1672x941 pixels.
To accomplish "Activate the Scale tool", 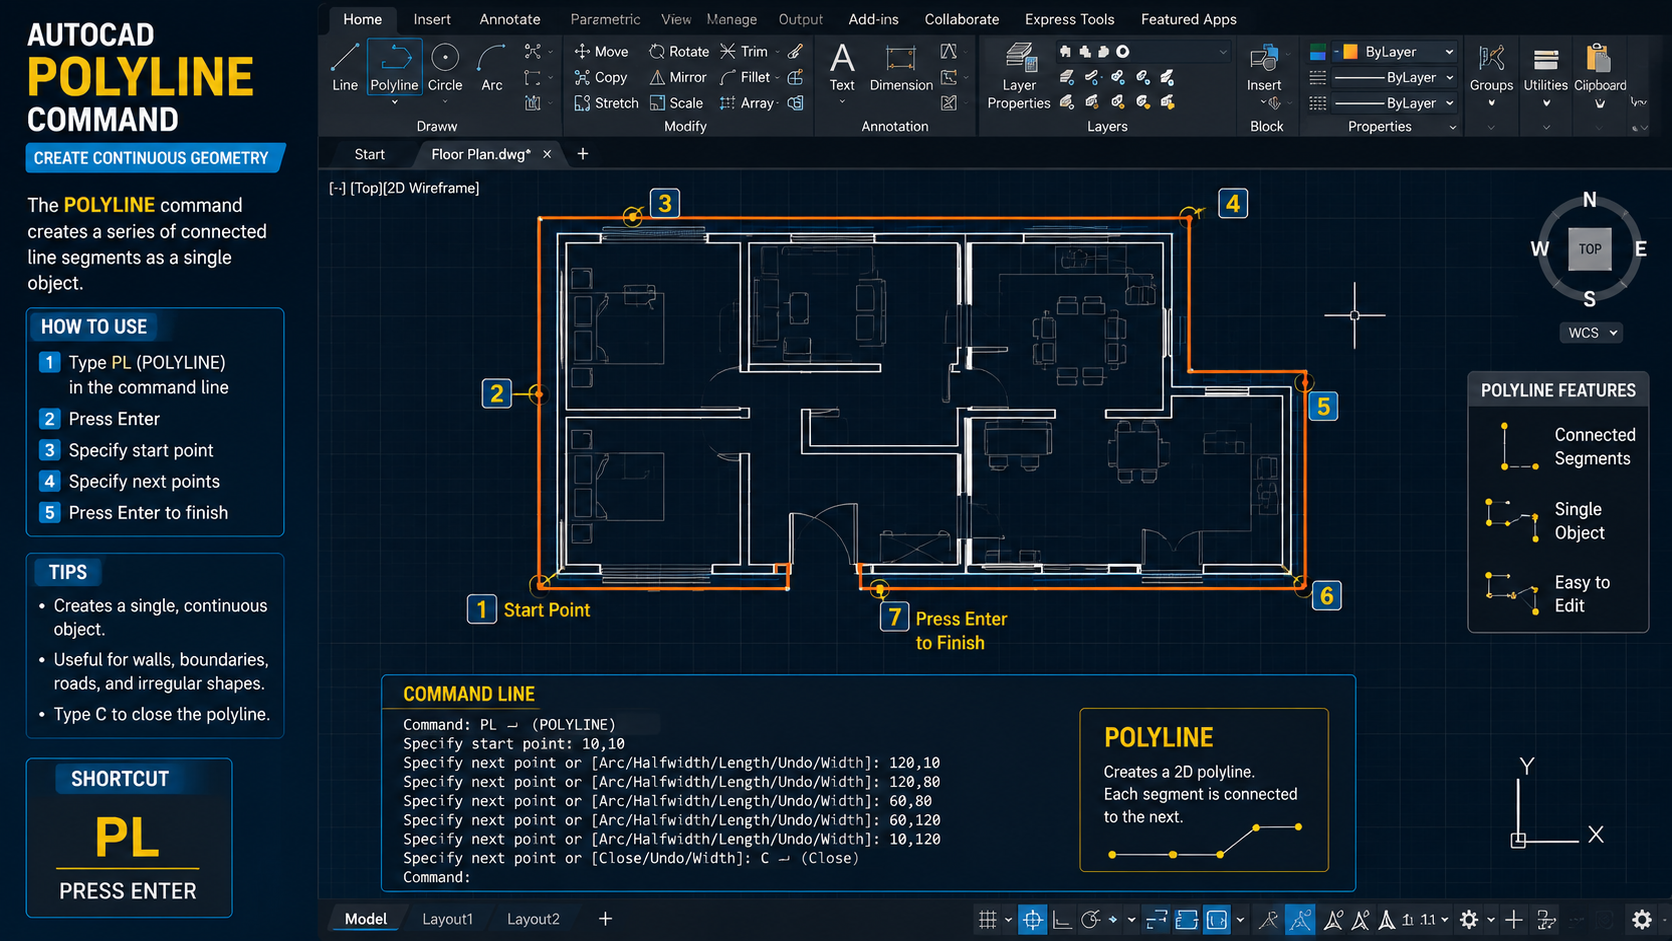I will 676,103.
